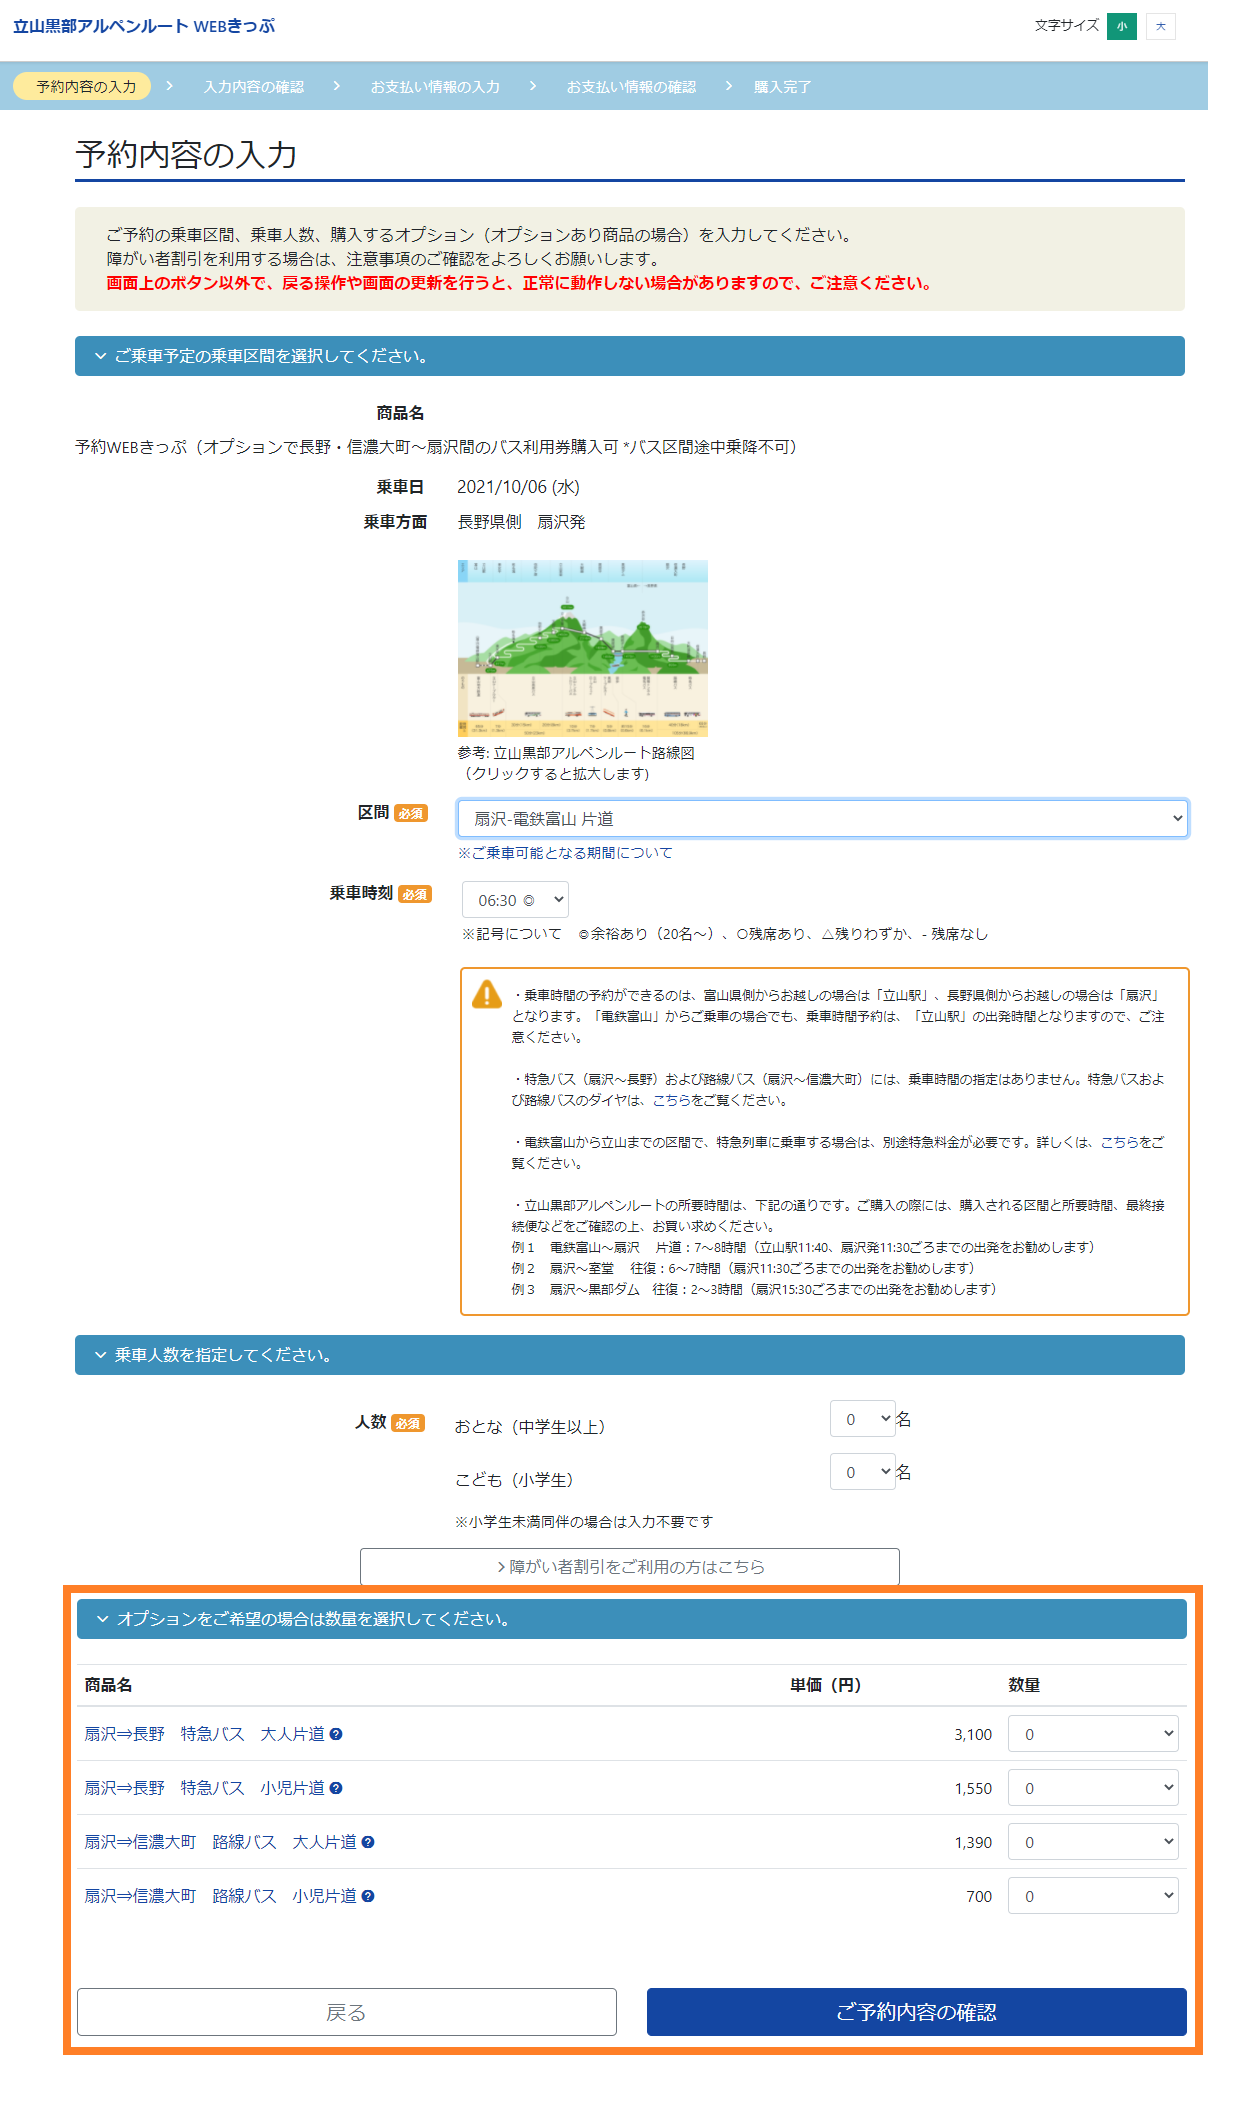Click help icon beside 路線バス 大人片道
Viewport: 1256px width, 2104px height.
[x=368, y=1842]
